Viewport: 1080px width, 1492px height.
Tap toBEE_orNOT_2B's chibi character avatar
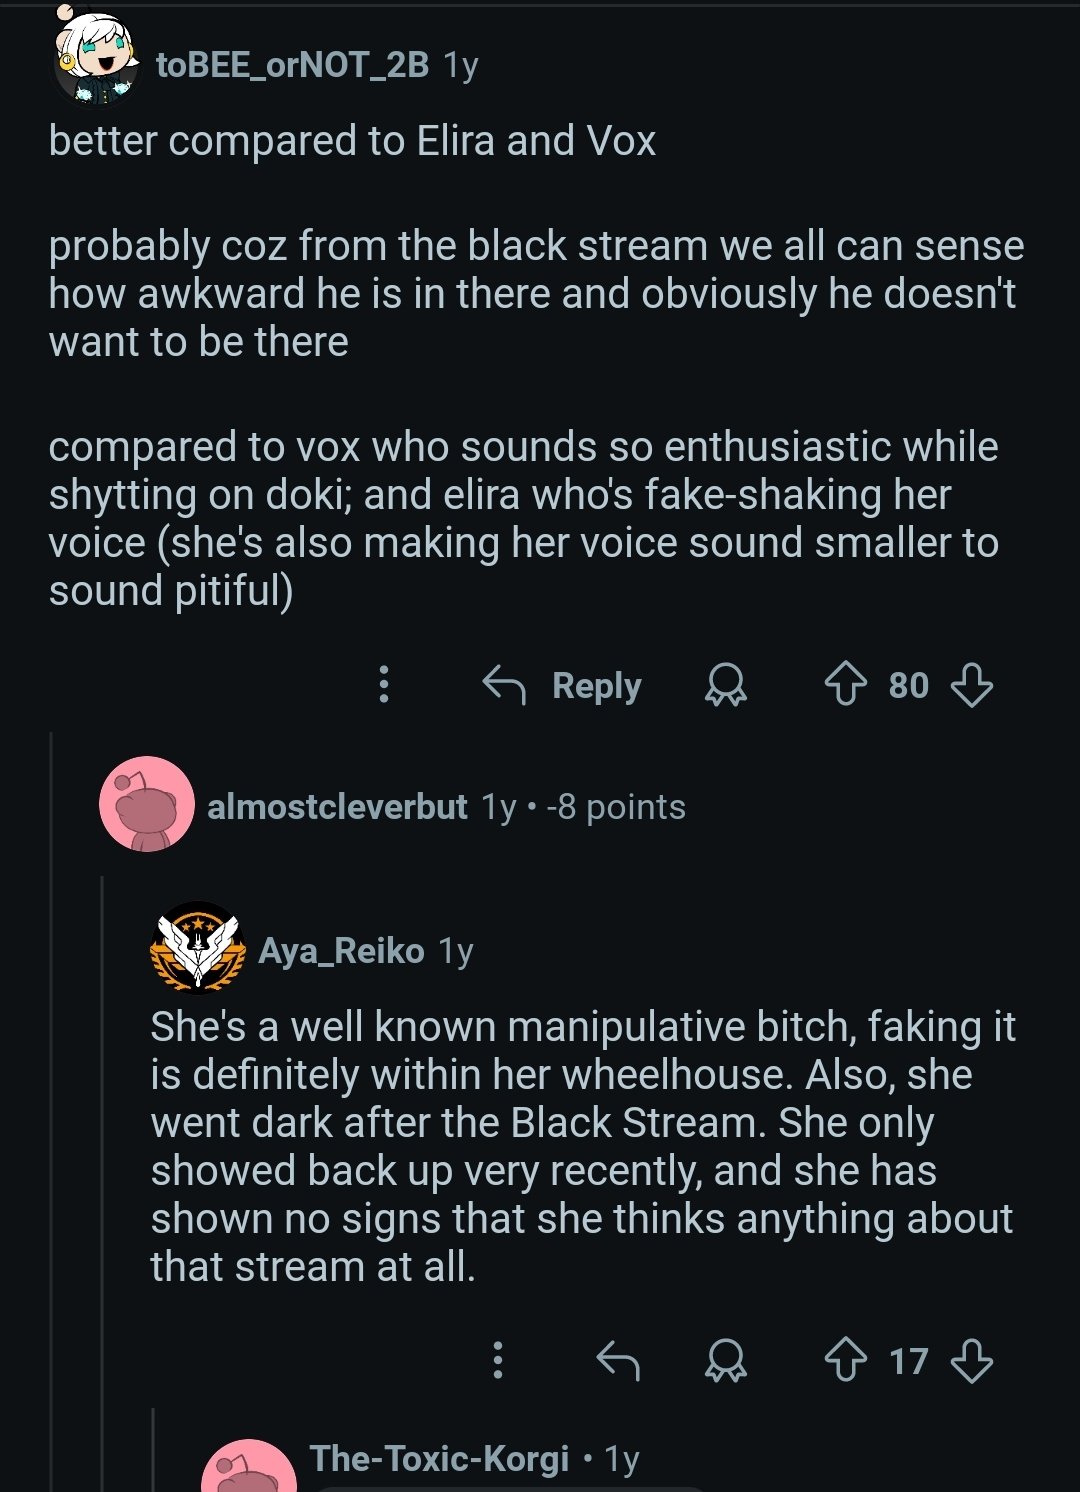tap(96, 60)
